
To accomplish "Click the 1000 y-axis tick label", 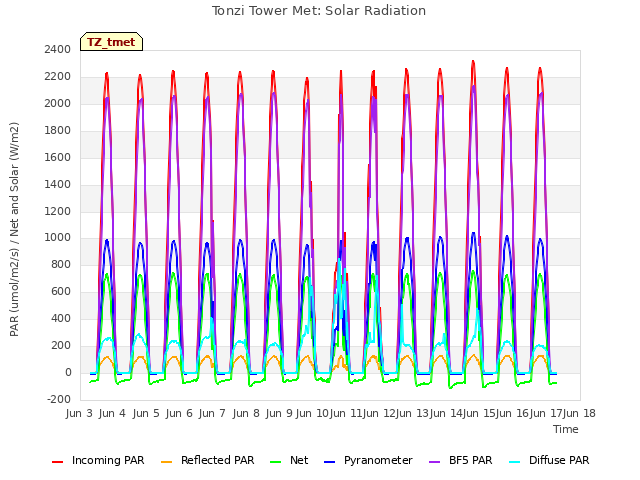I will [58, 238].
